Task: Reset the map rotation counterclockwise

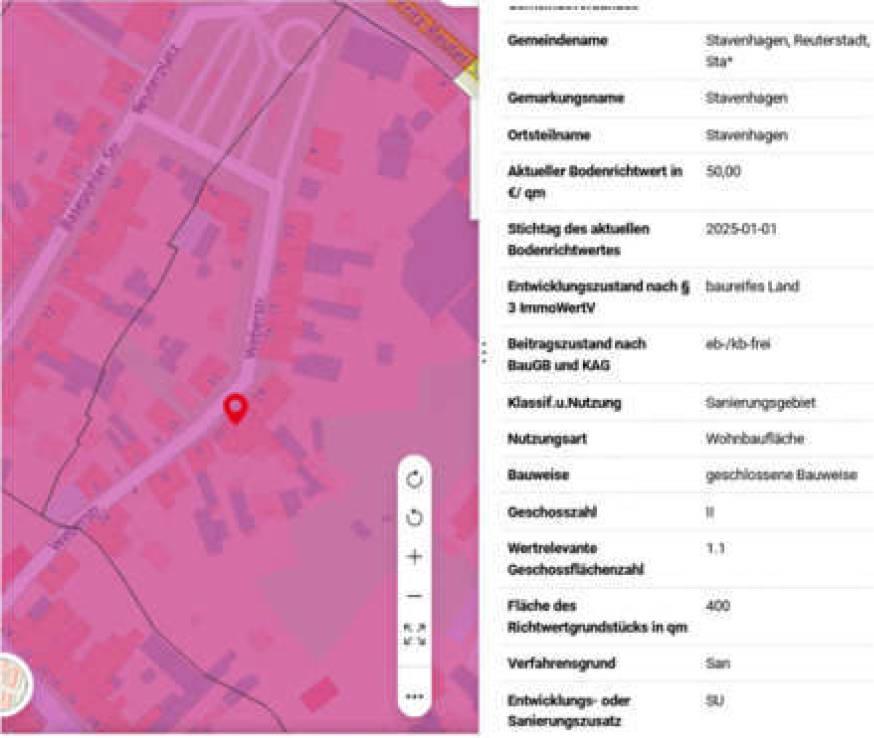Action: [412, 518]
